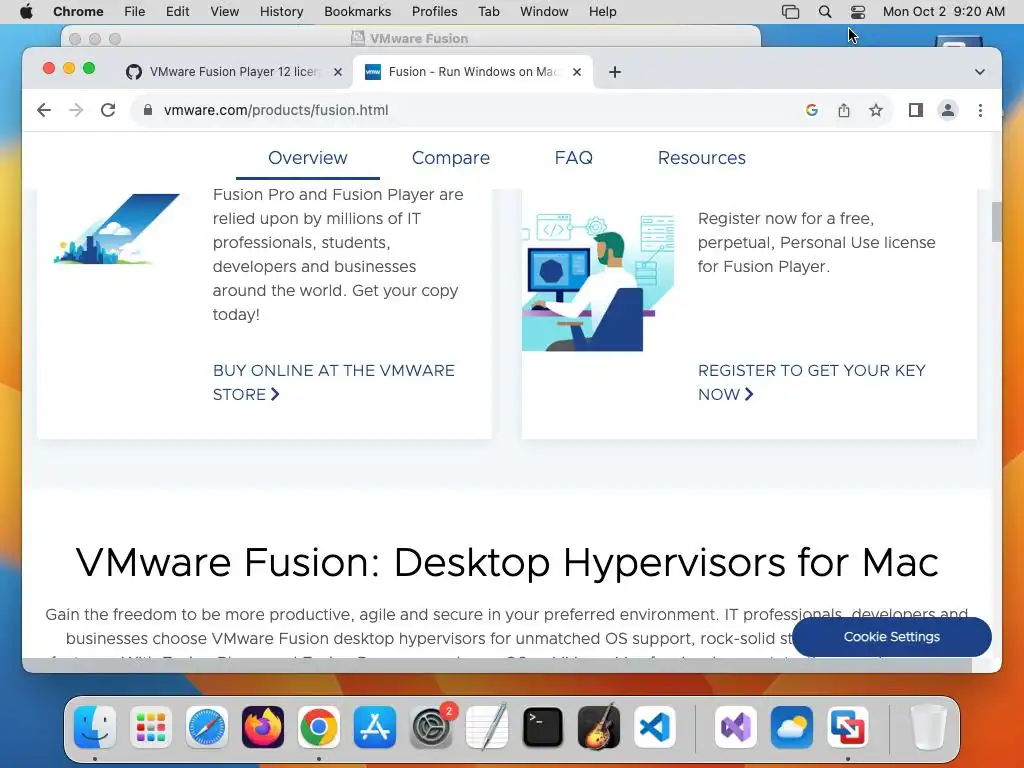Open Spotlight search magnifier
The width and height of the screenshot is (1024, 768).
(825, 12)
